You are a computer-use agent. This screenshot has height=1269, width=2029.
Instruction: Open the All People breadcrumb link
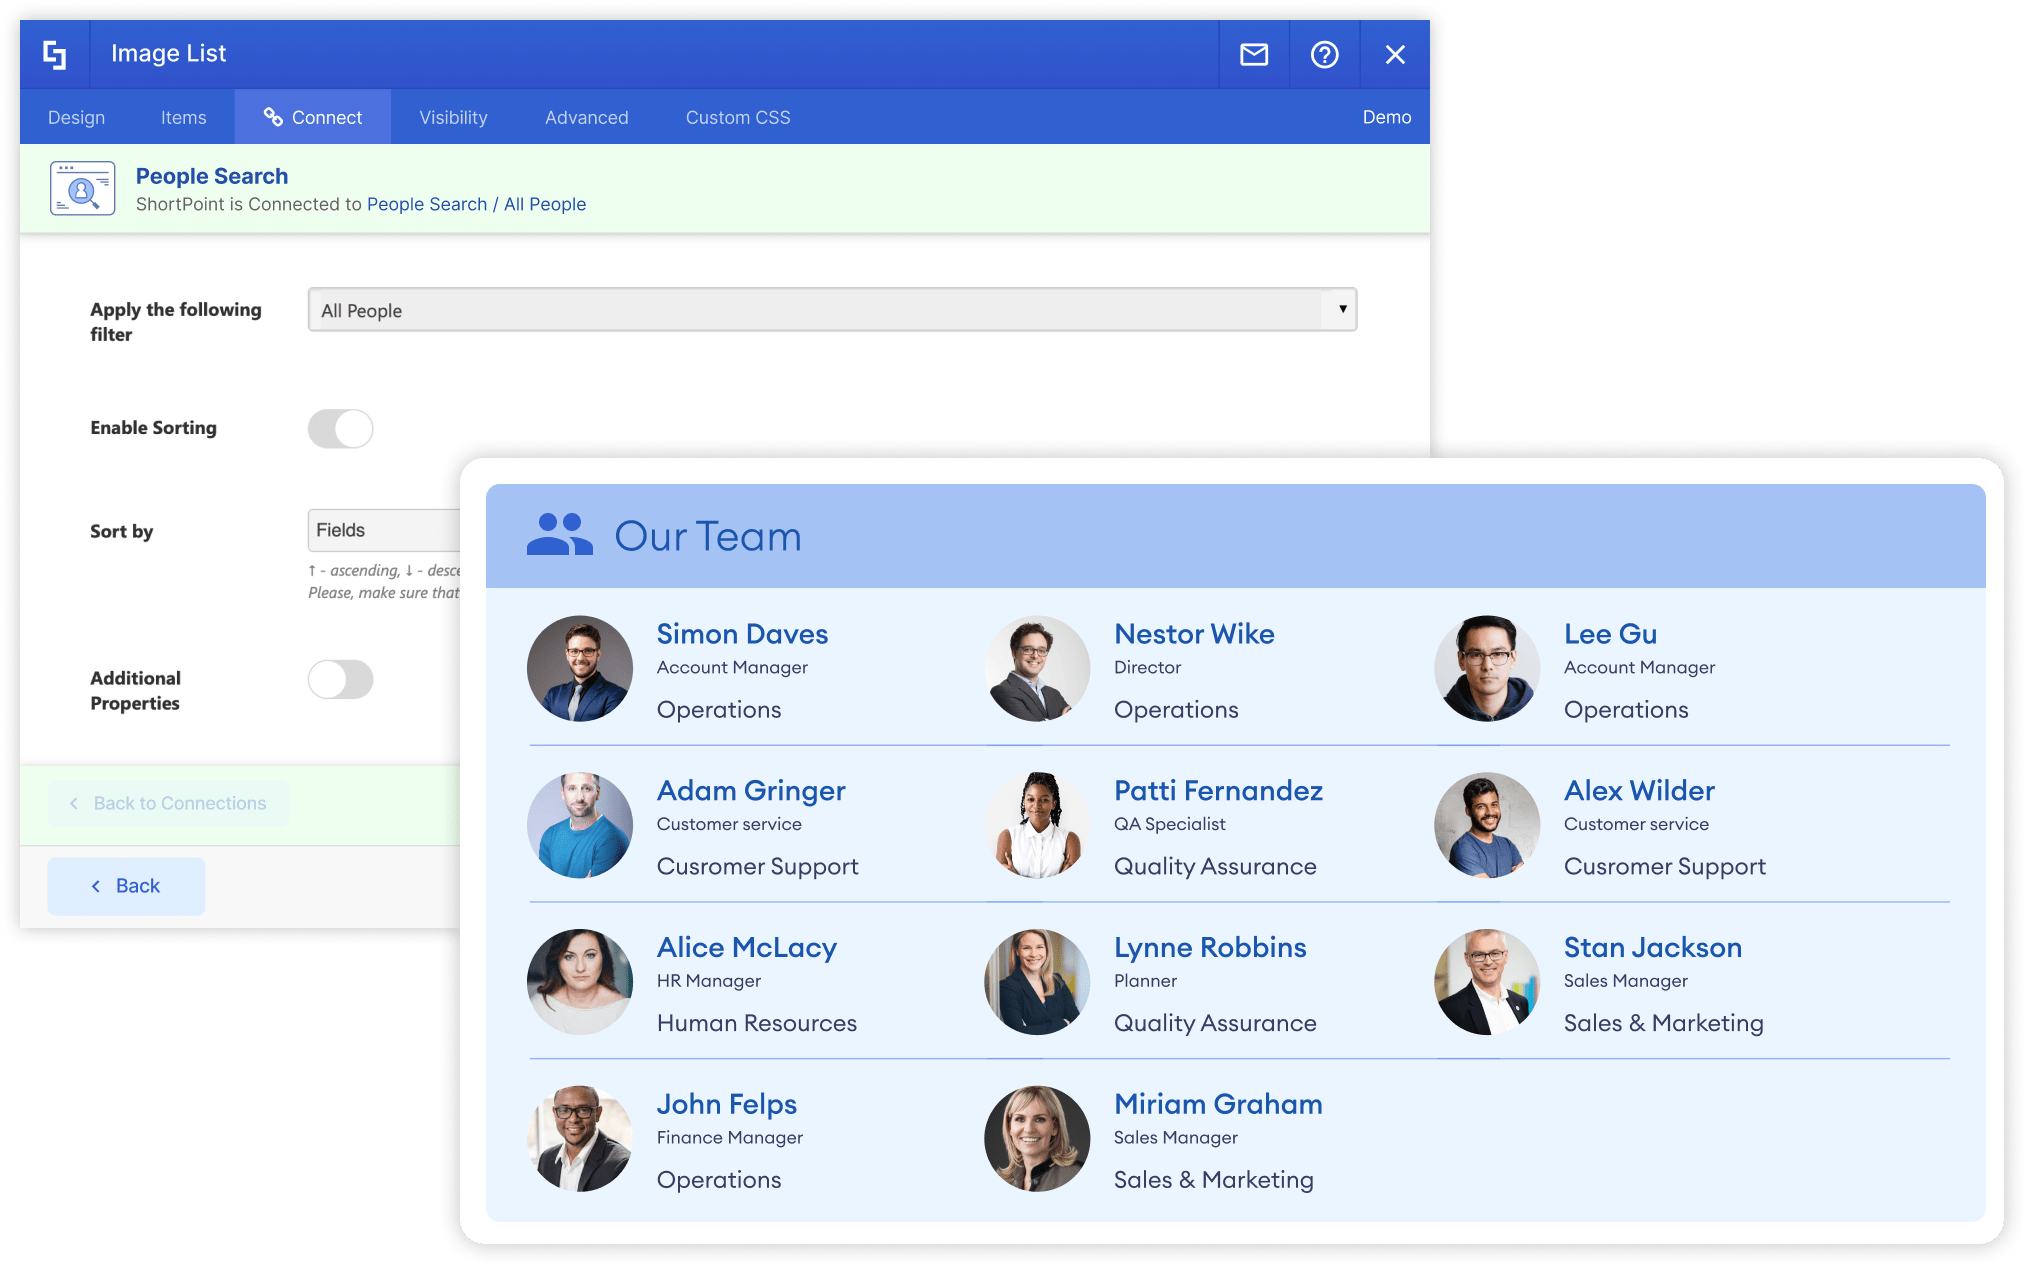coord(544,204)
